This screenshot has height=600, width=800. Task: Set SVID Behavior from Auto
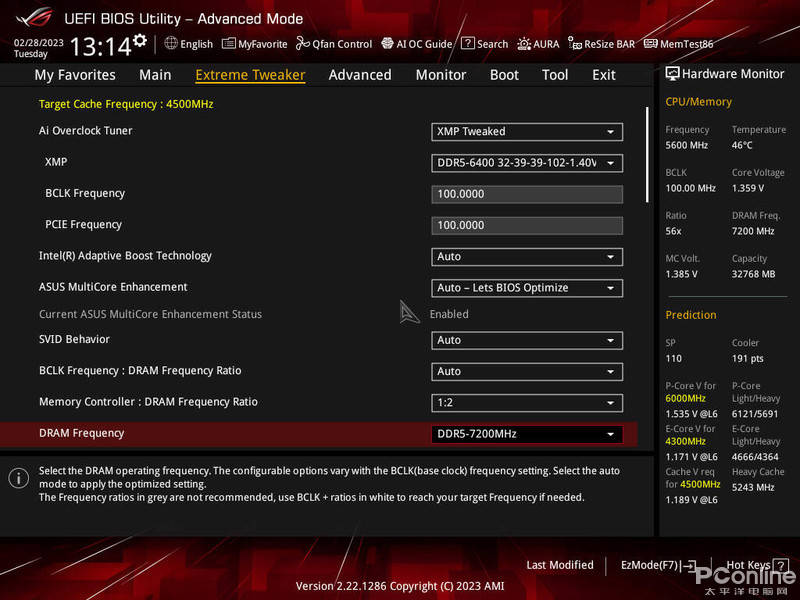tap(527, 340)
